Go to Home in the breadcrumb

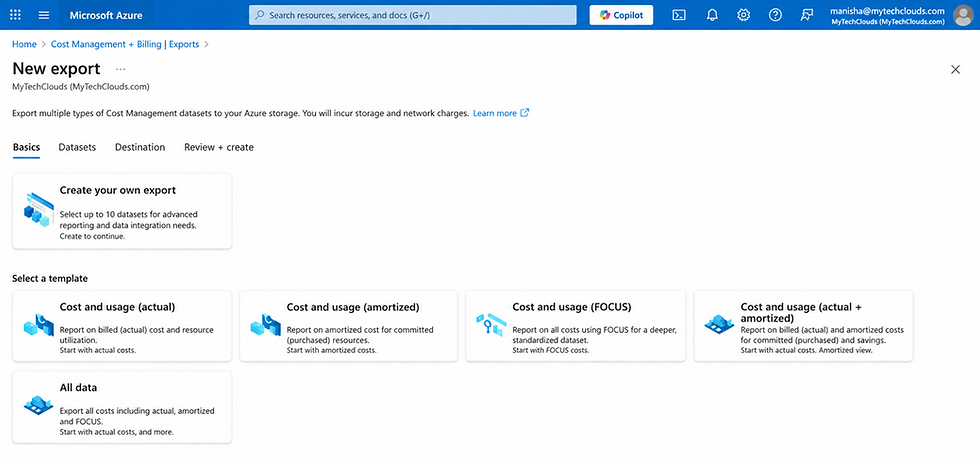pyautogui.click(x=24, y=44)
